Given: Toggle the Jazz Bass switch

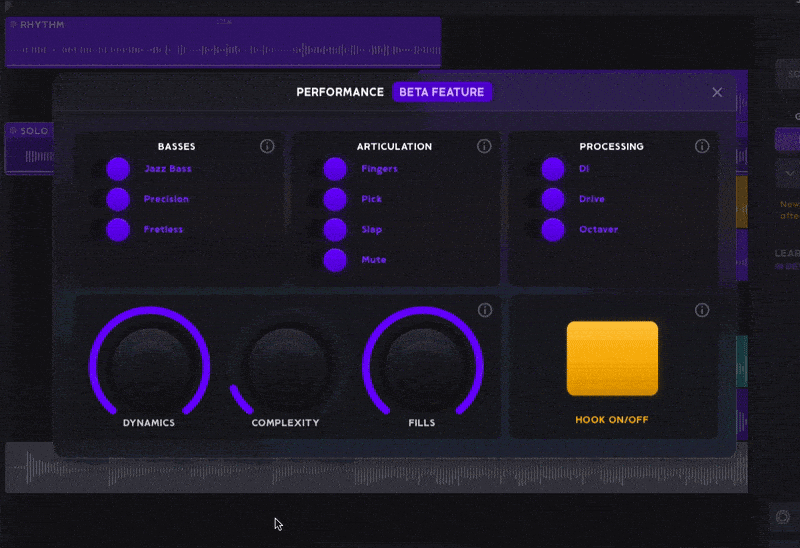Looking at the screenshot, I should pos(118,169).
